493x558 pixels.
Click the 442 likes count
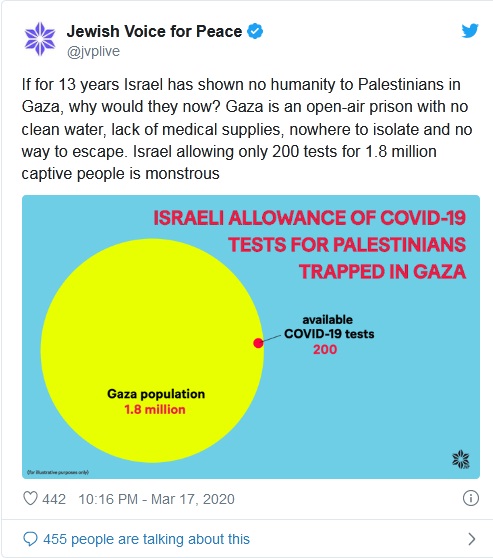click(54, 499)
